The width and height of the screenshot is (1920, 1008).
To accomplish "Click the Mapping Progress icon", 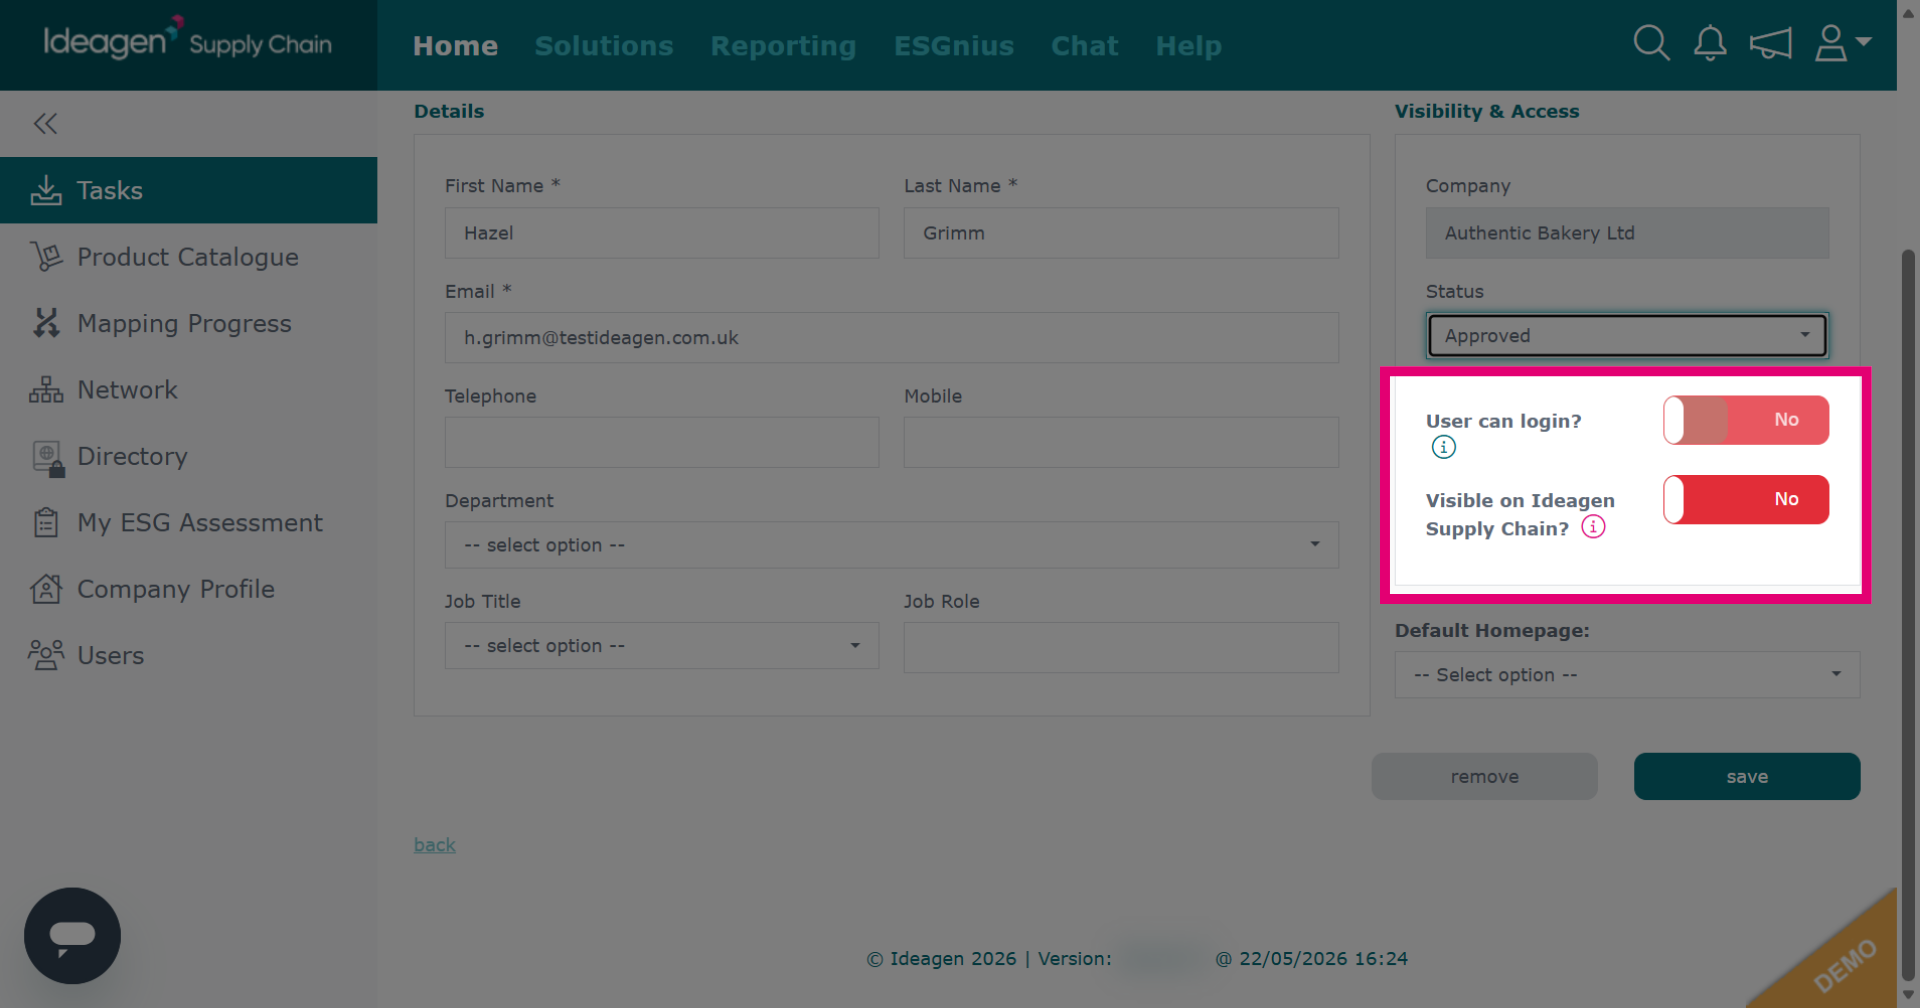I will 46,323.
